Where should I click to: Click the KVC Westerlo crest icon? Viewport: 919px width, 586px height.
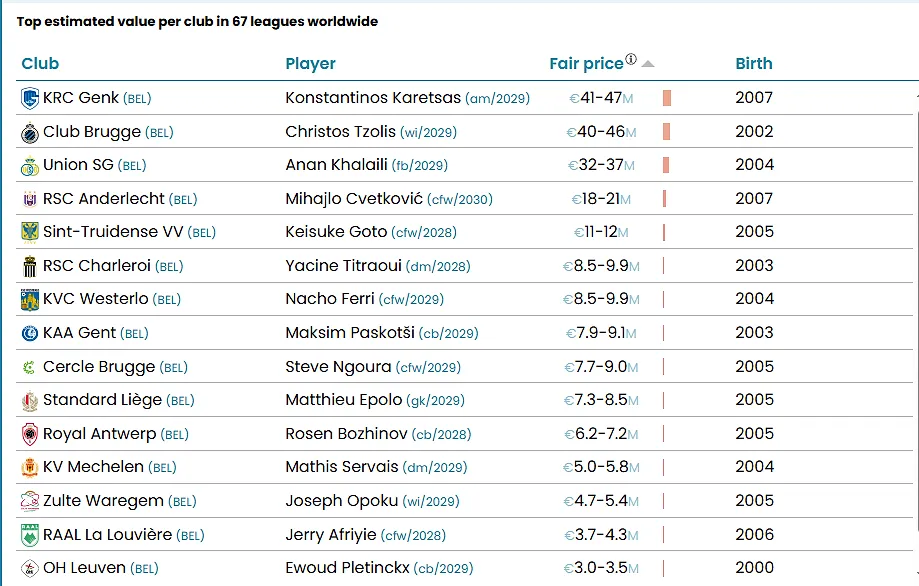tap(29, 299)
